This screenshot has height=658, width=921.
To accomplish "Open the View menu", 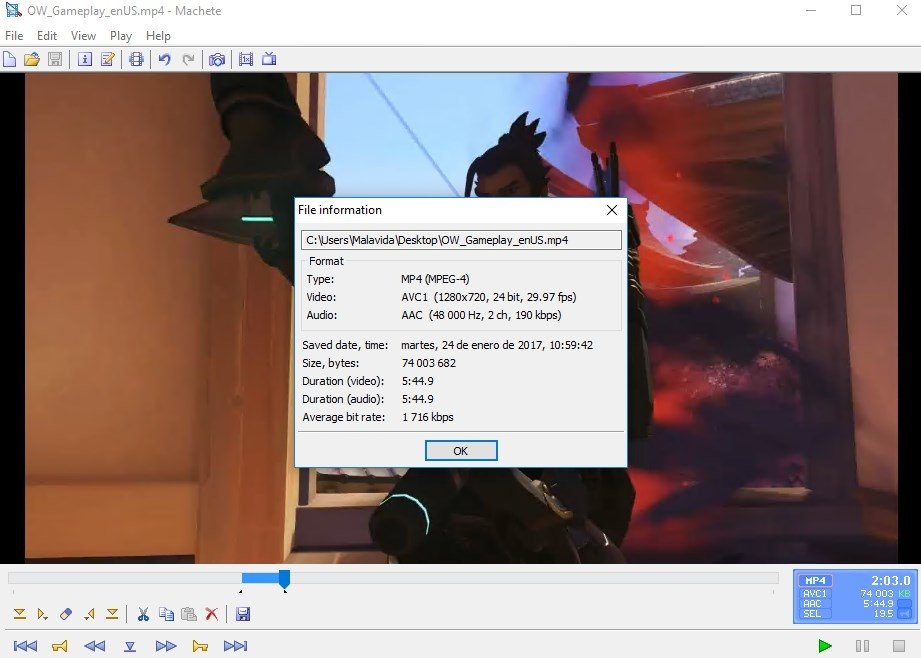I will 83,36.
